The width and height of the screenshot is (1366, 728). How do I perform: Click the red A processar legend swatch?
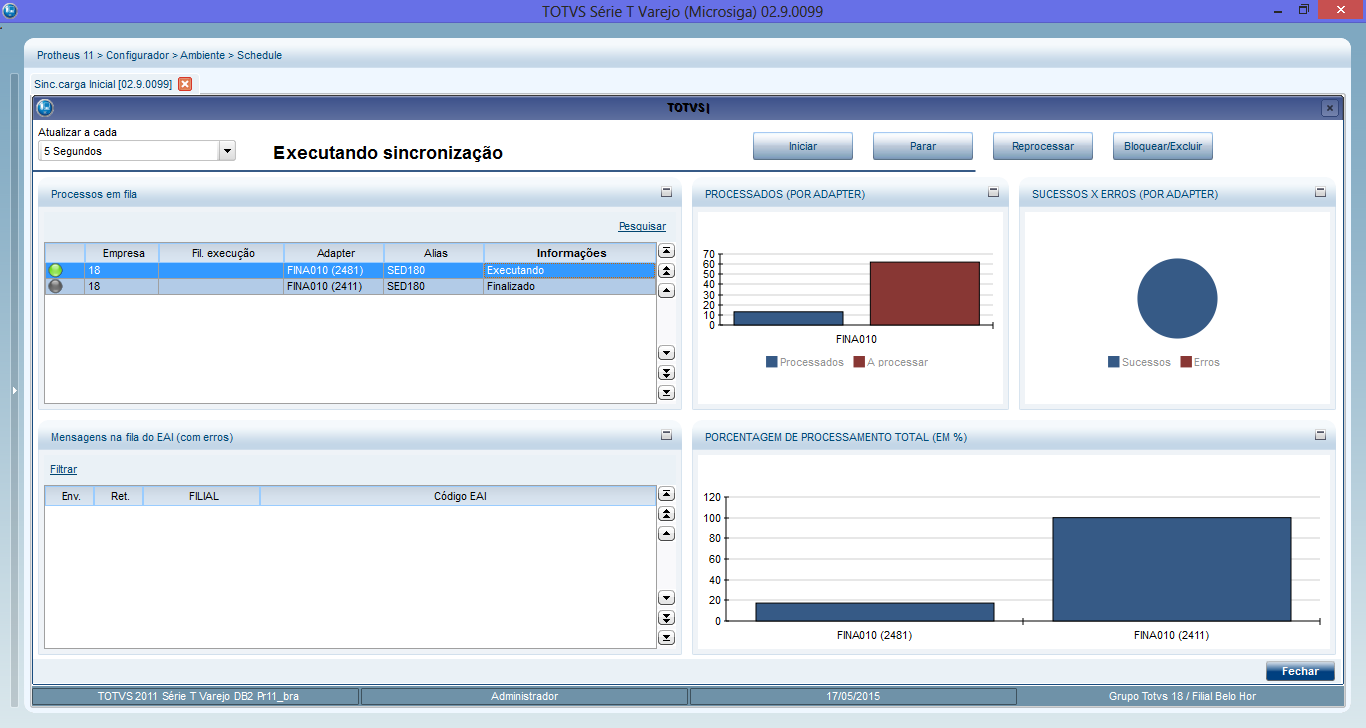858,362
